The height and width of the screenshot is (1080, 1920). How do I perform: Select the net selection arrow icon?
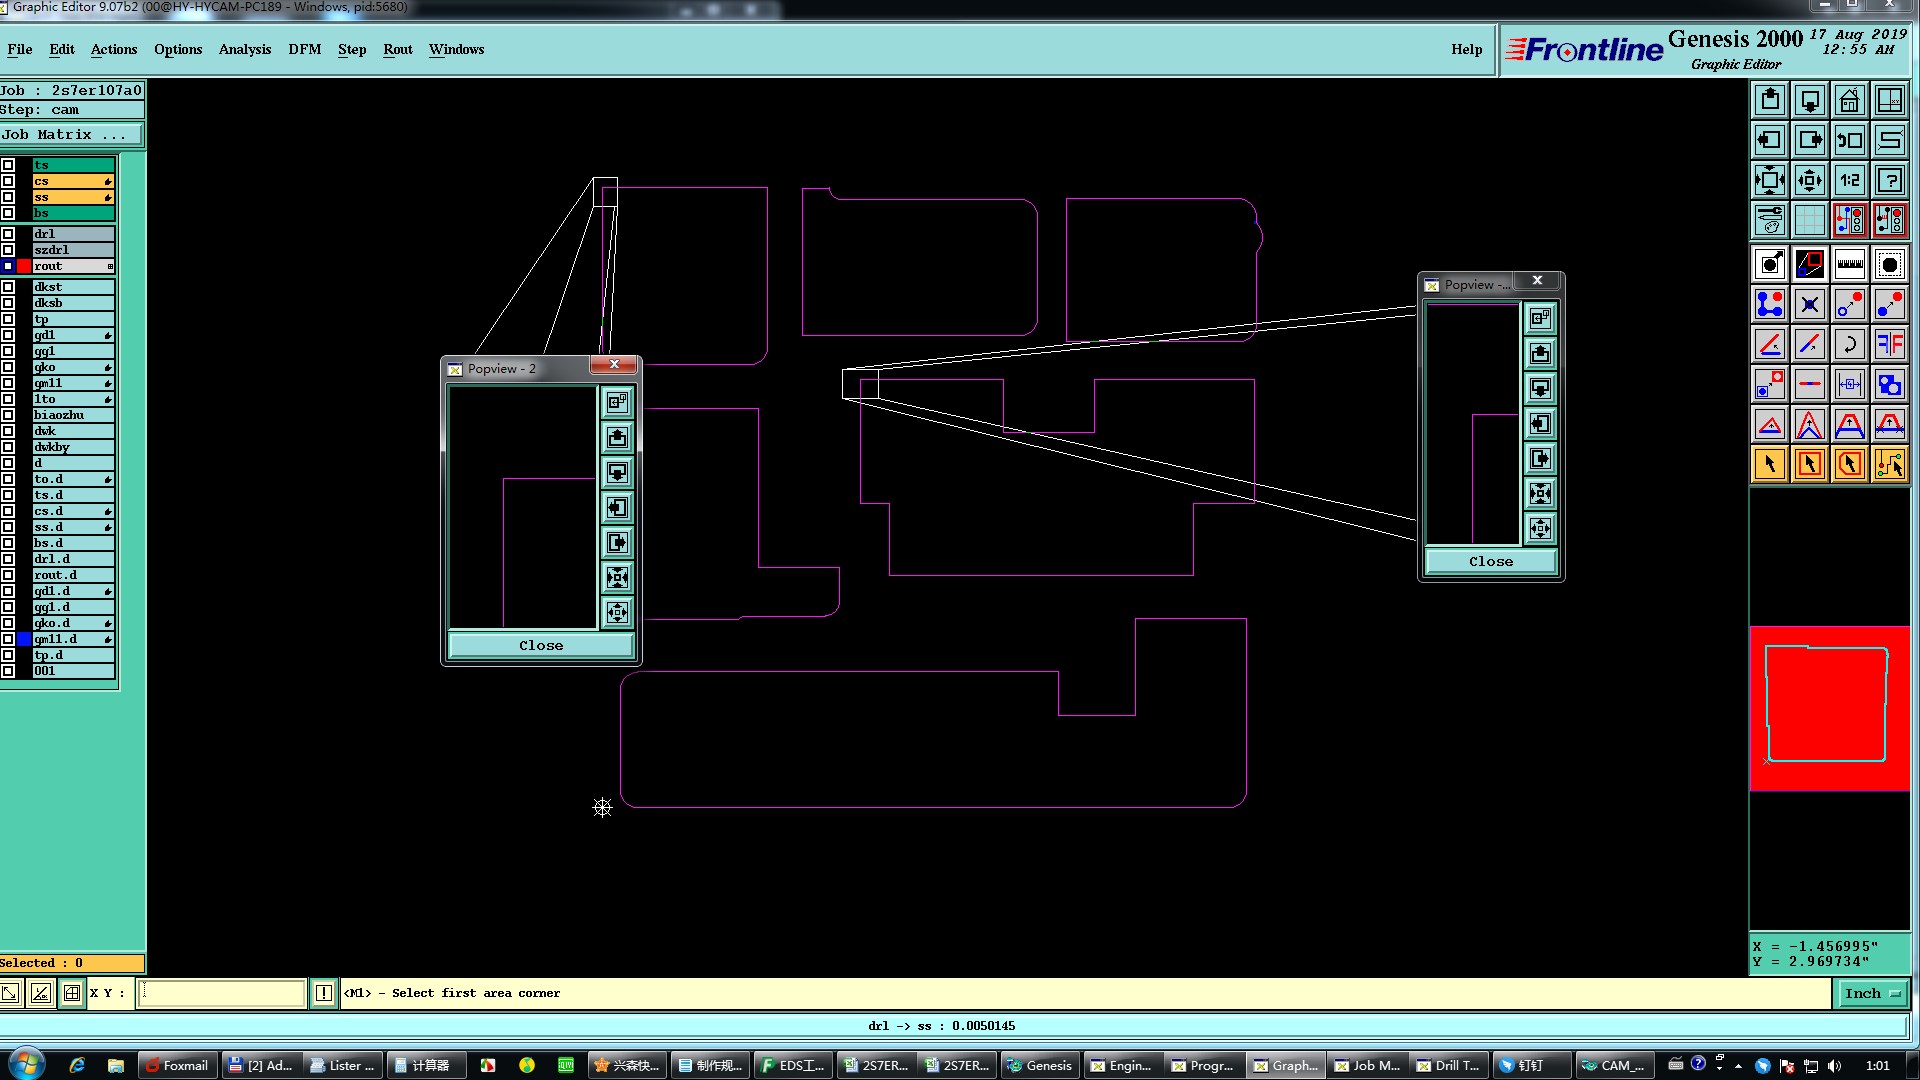[1889, 464]
